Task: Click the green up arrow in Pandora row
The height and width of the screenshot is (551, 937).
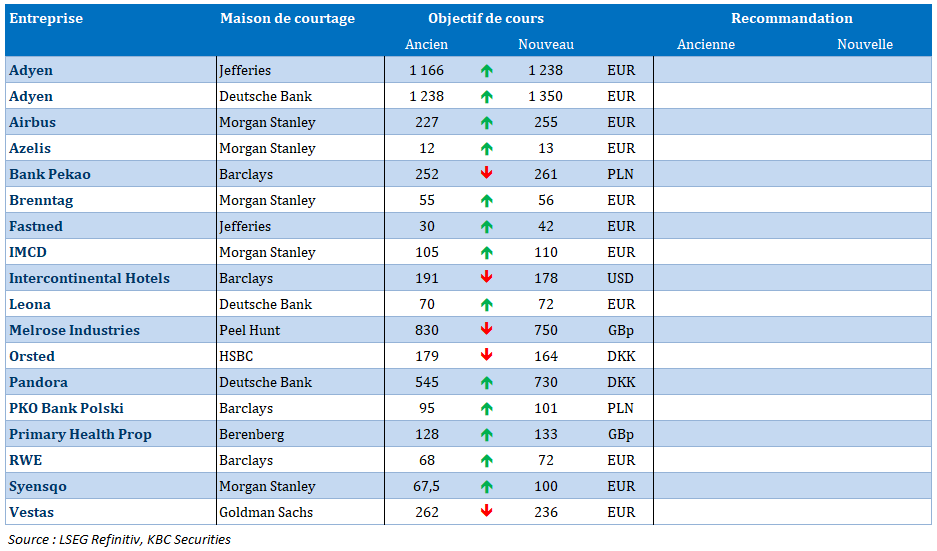Action: (486, 382)
